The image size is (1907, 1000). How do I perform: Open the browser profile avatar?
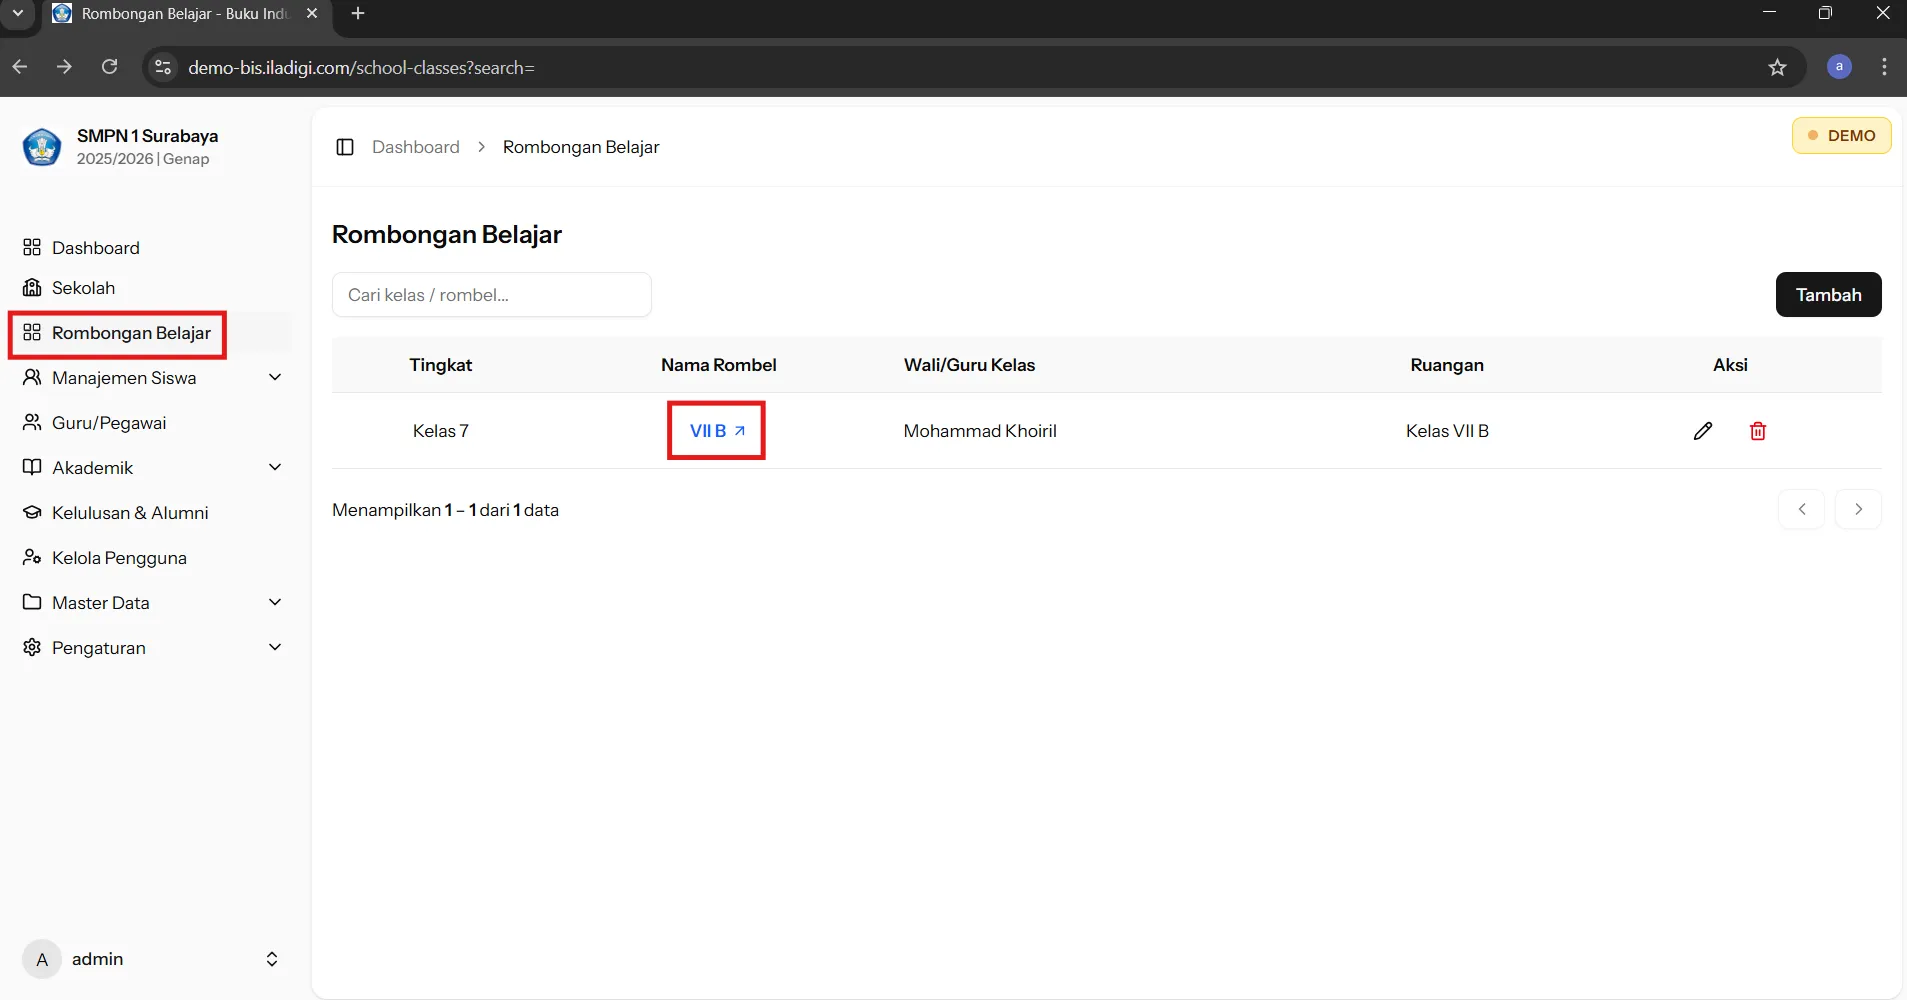pos(1839,67)
